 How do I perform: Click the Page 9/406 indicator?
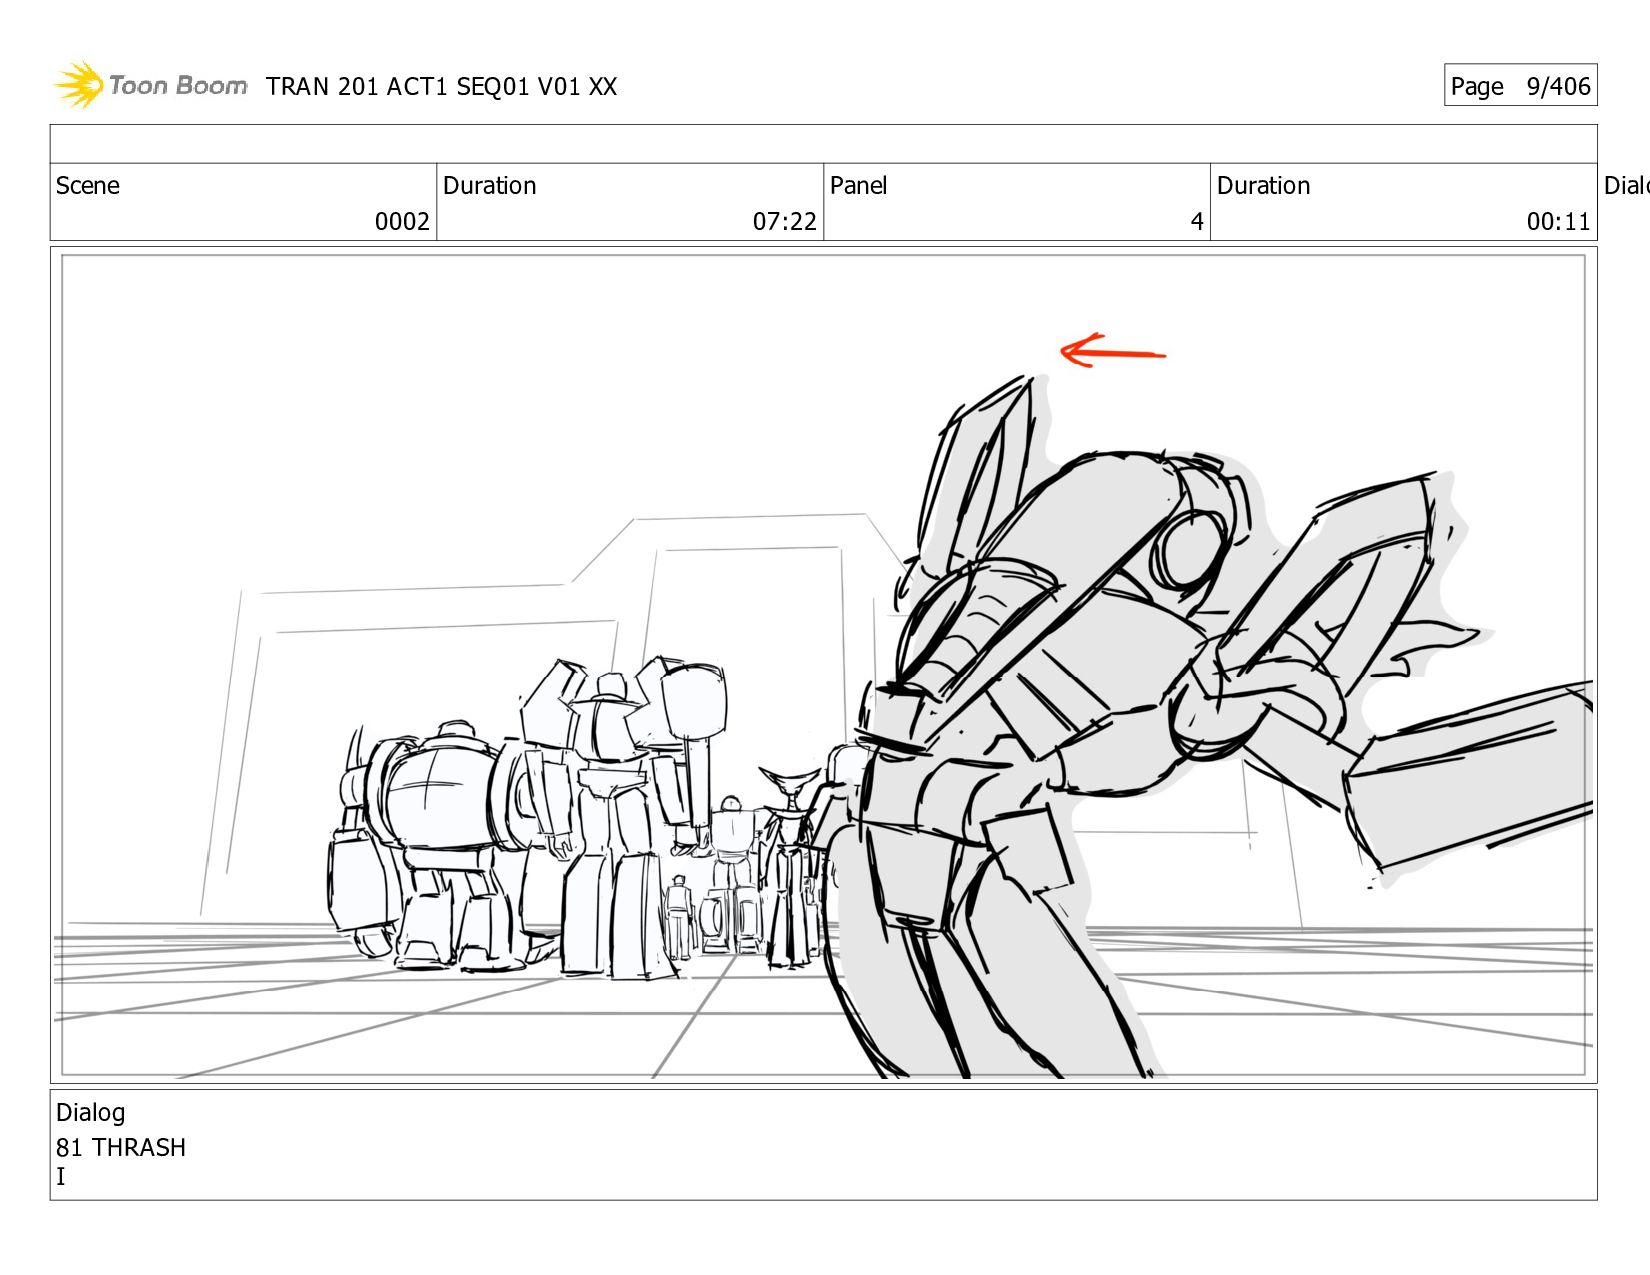click(1520, 86)
